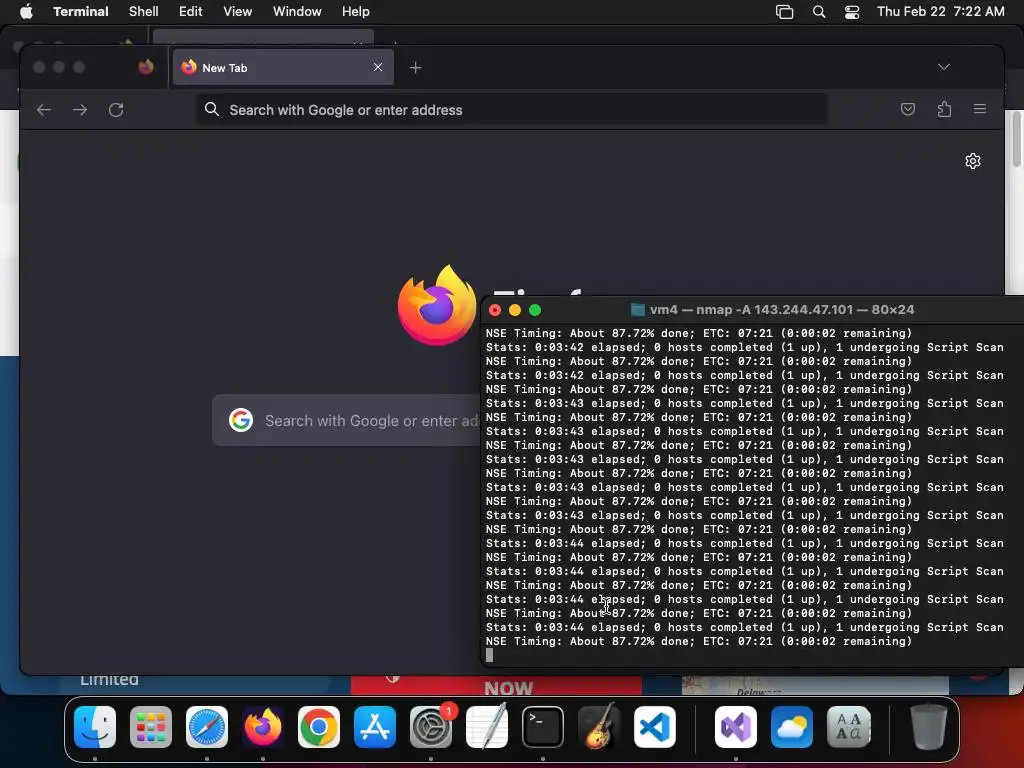
Task: Click the terminal cursor block on last line
Action: 490,655
